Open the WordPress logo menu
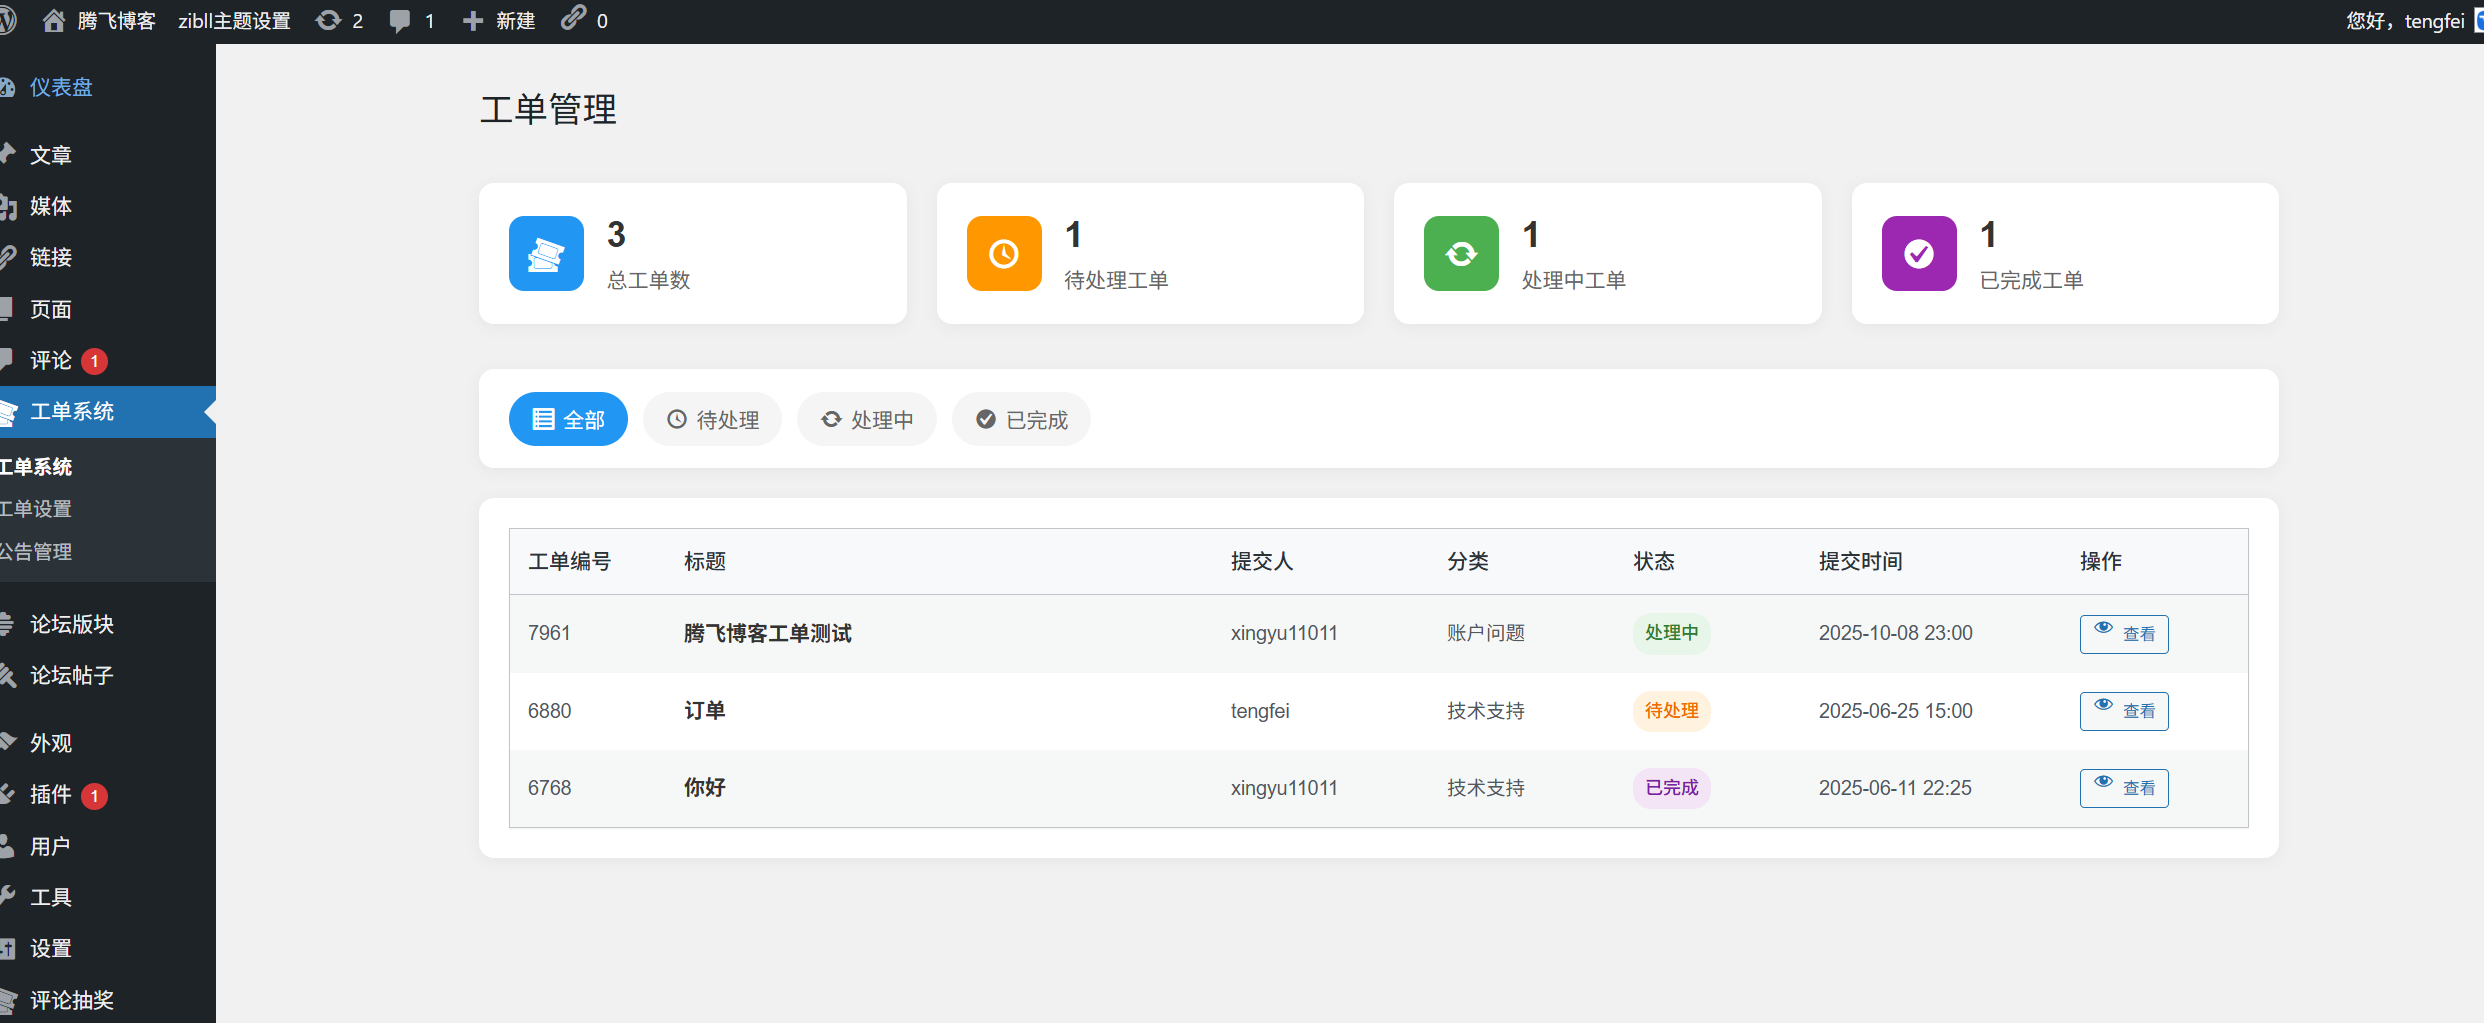This screenshot has height=1023, width=2484. coord(8,21)
